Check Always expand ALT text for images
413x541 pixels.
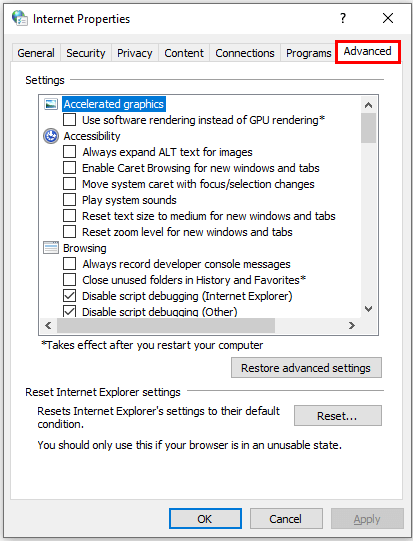click(x=69, y=152)
